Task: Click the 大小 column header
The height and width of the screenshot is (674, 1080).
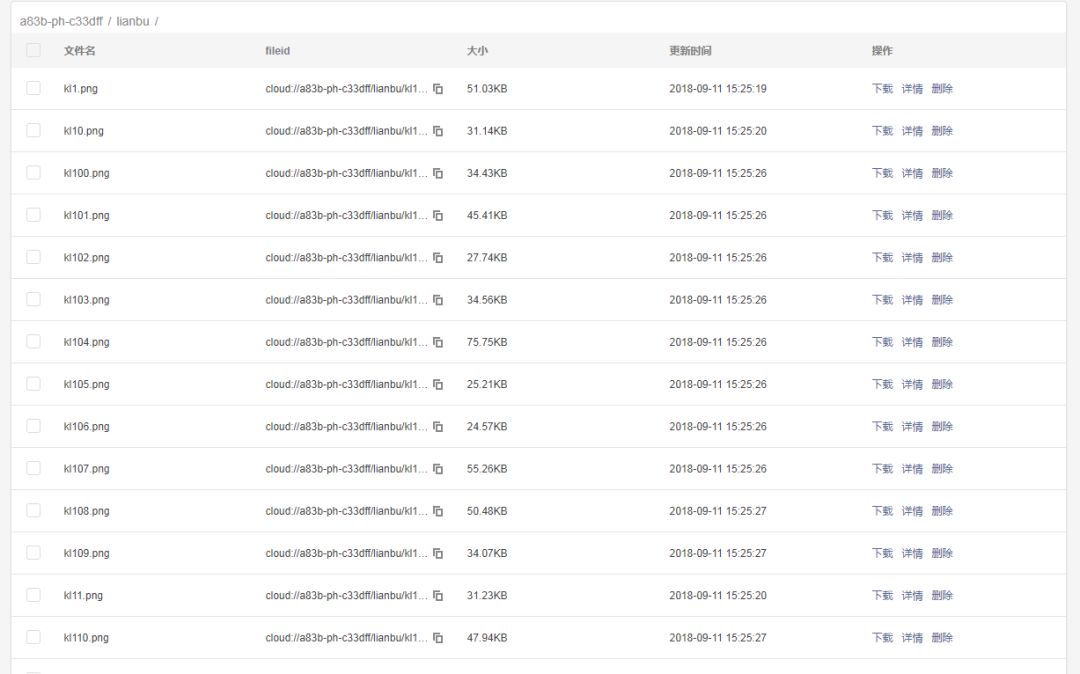Action: (477, 51)
